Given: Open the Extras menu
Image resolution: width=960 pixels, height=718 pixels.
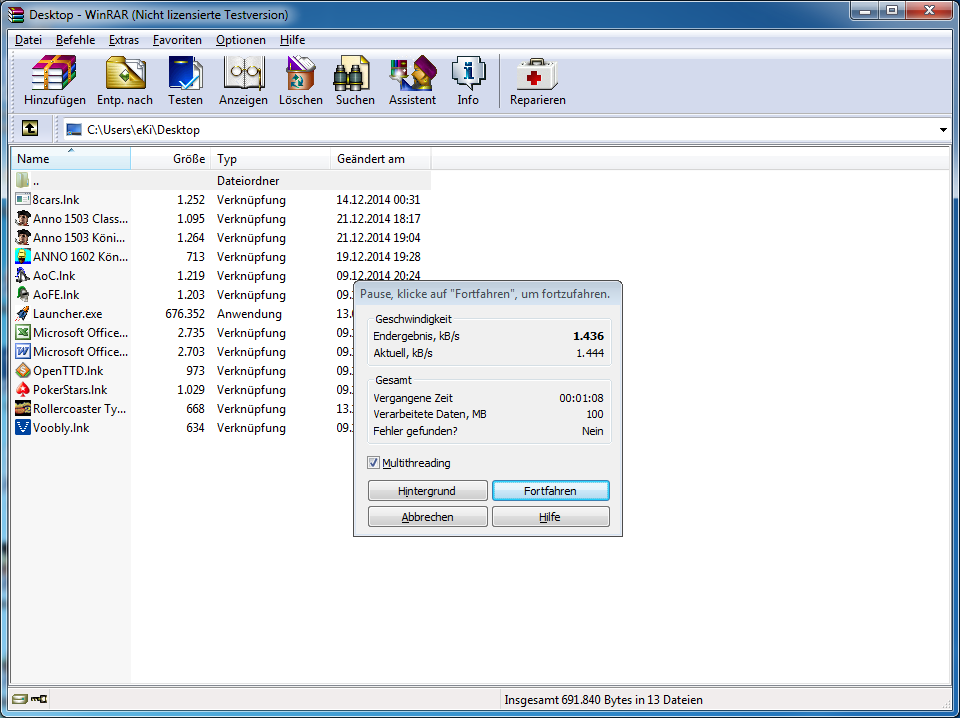Looking at the screenshot, I should tap(124, 40).
